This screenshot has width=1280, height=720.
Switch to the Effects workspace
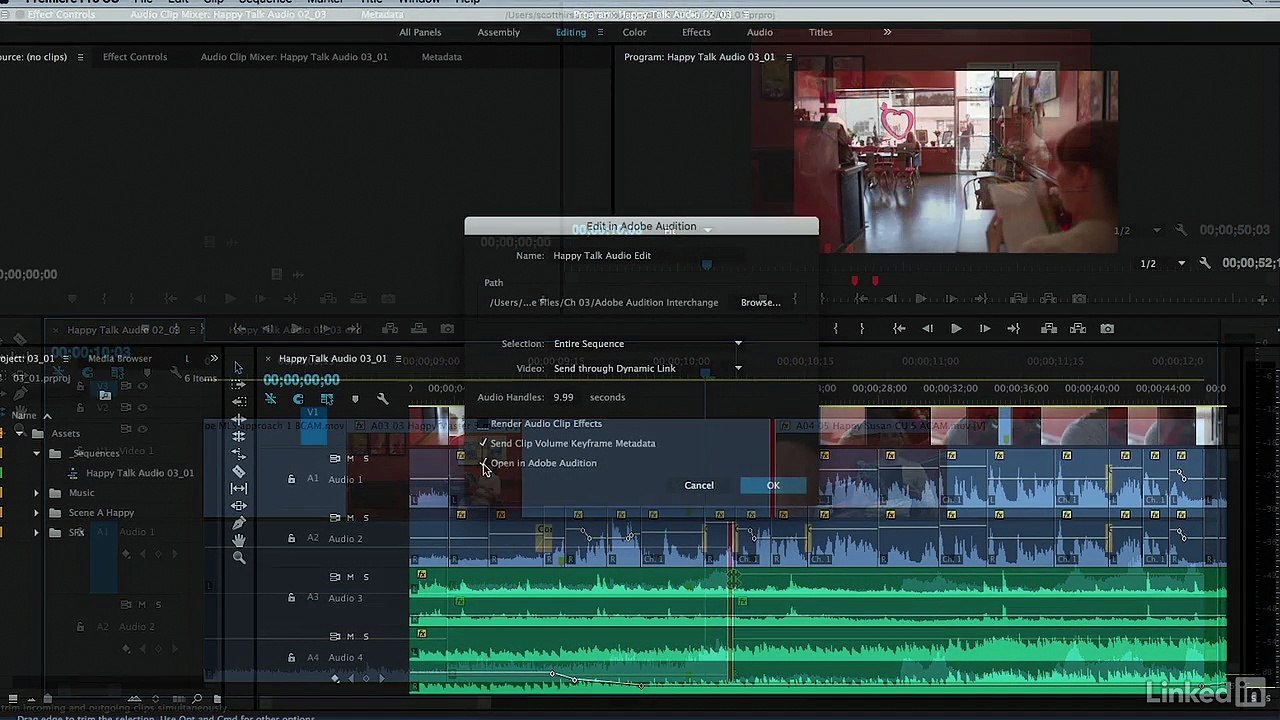pos(696,32)
